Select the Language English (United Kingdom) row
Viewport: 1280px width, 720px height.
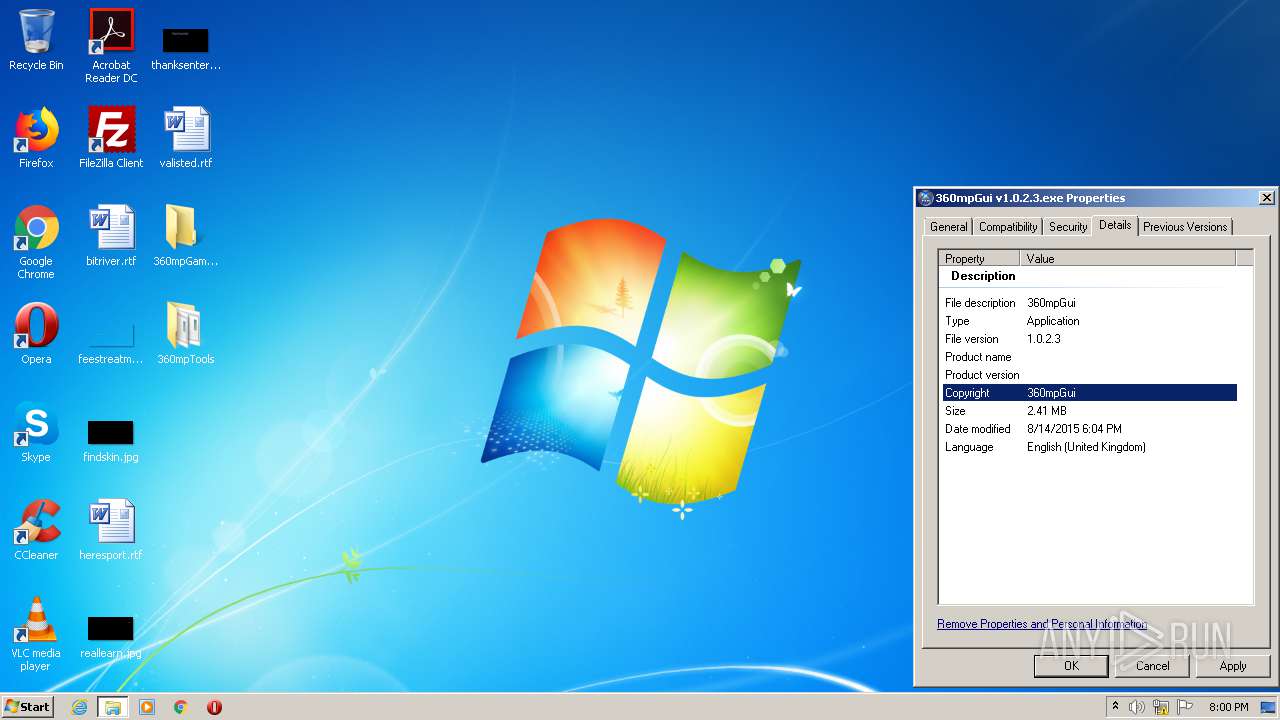(1090, 447)
